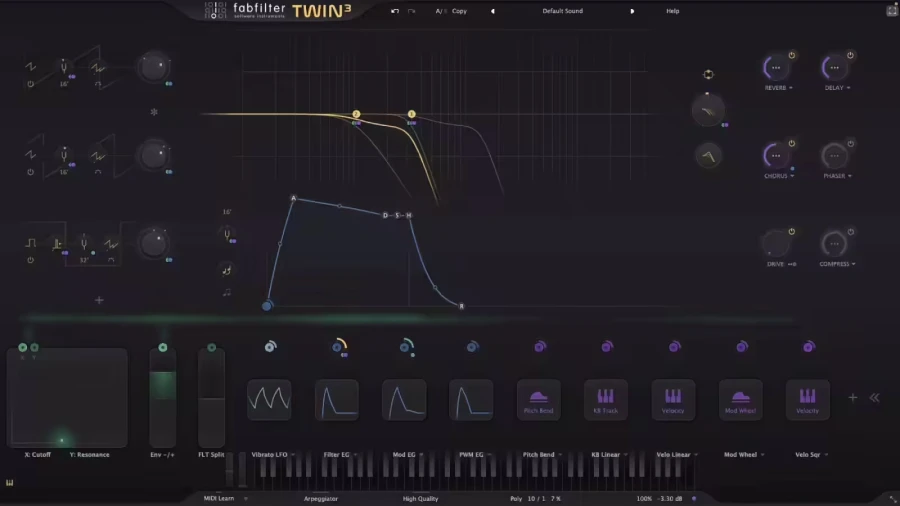Click the PWM EG envelope slot

471,399
